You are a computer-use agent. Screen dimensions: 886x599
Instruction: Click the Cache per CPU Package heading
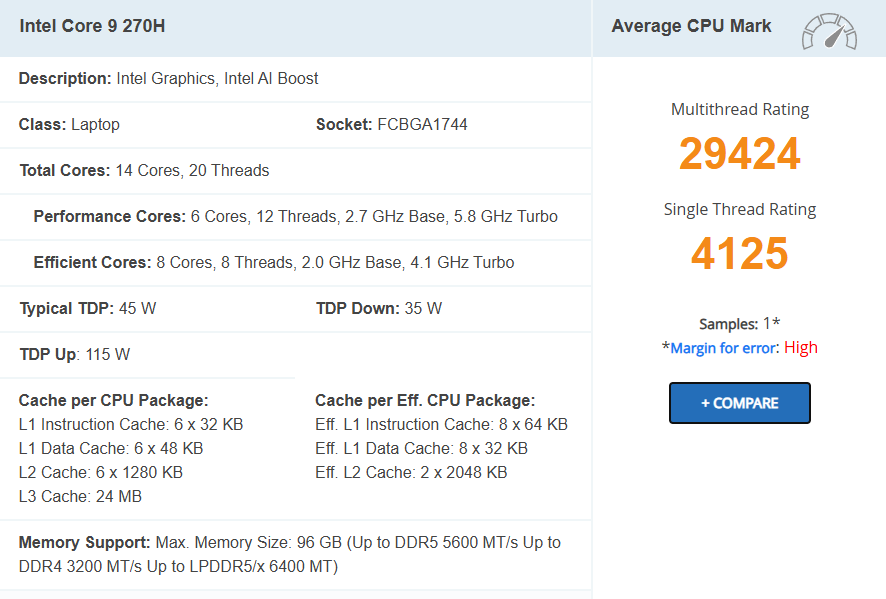point(116,400)
